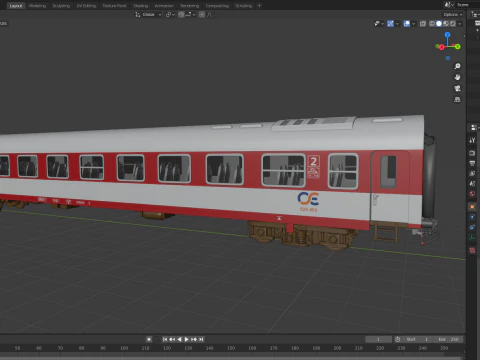Toggle auto keying record button
This screenshot has height=360, width=480.
[149, 339]
